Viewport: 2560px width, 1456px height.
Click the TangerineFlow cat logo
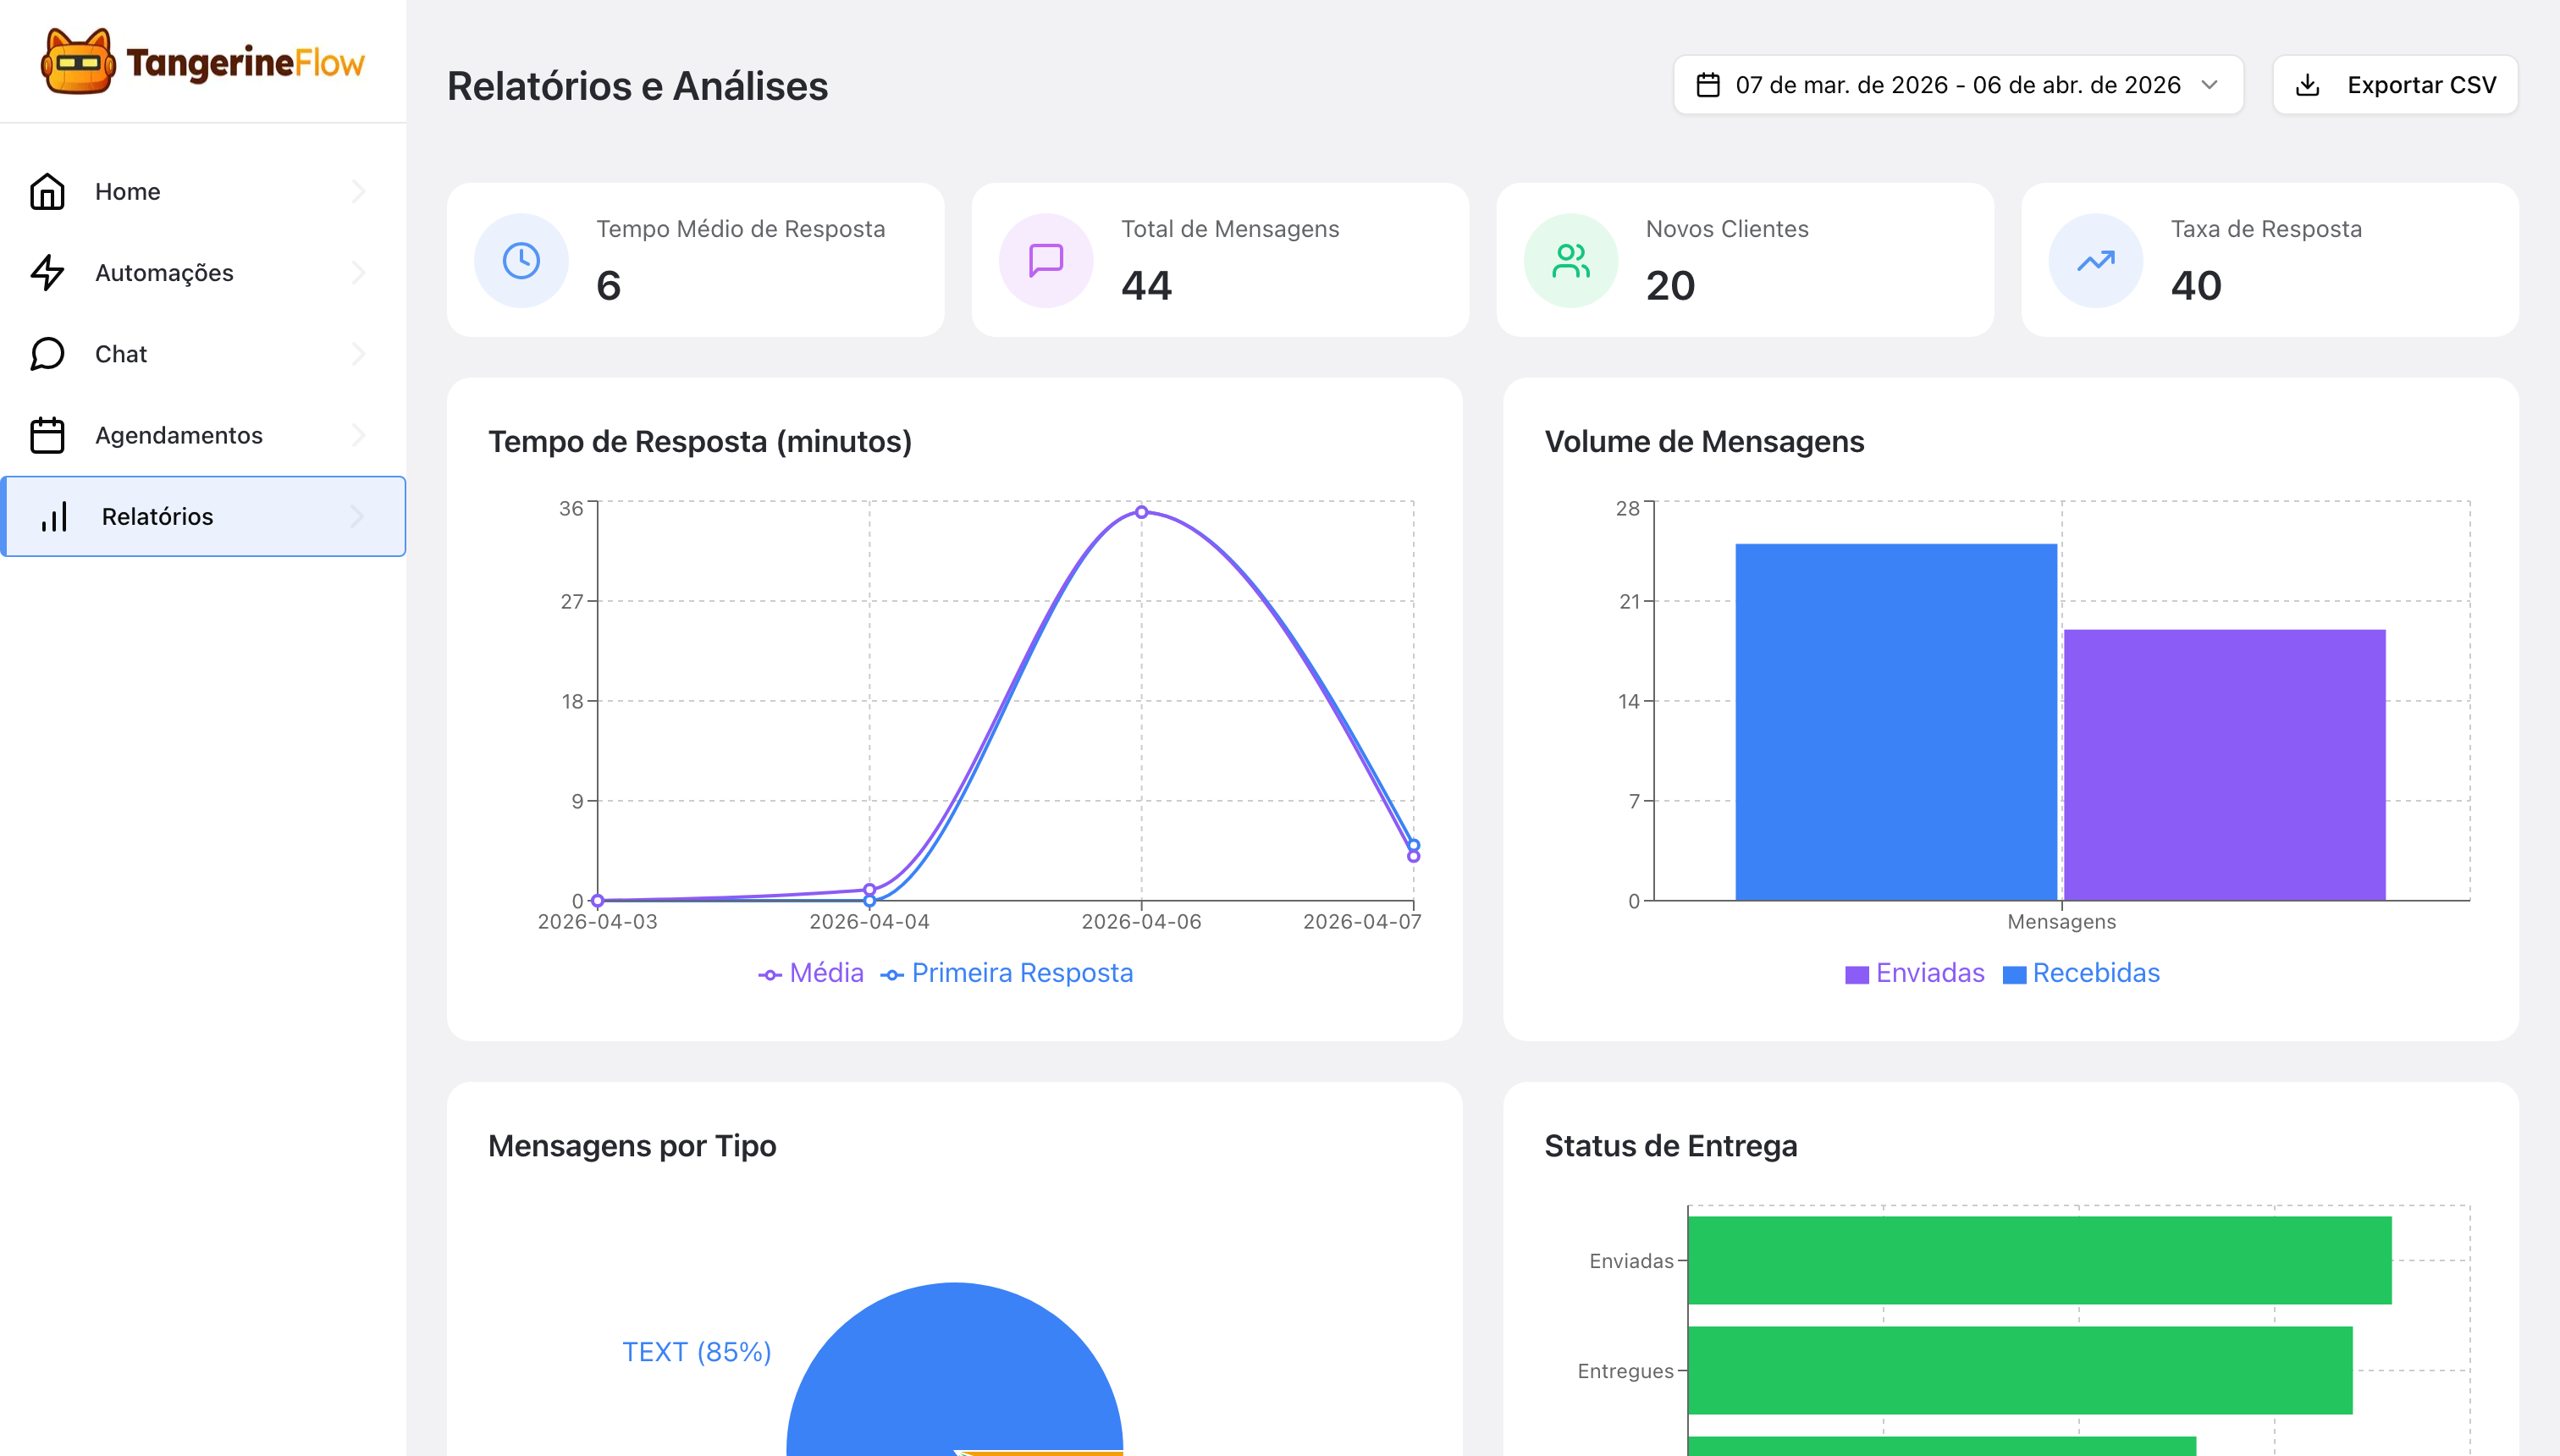click(78, 61)
